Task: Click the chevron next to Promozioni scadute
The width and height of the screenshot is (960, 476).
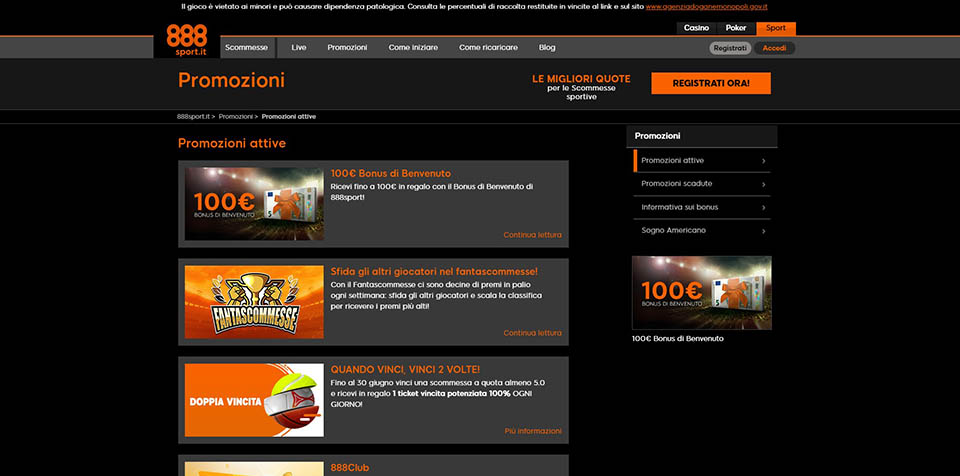Action: (763, 184)
